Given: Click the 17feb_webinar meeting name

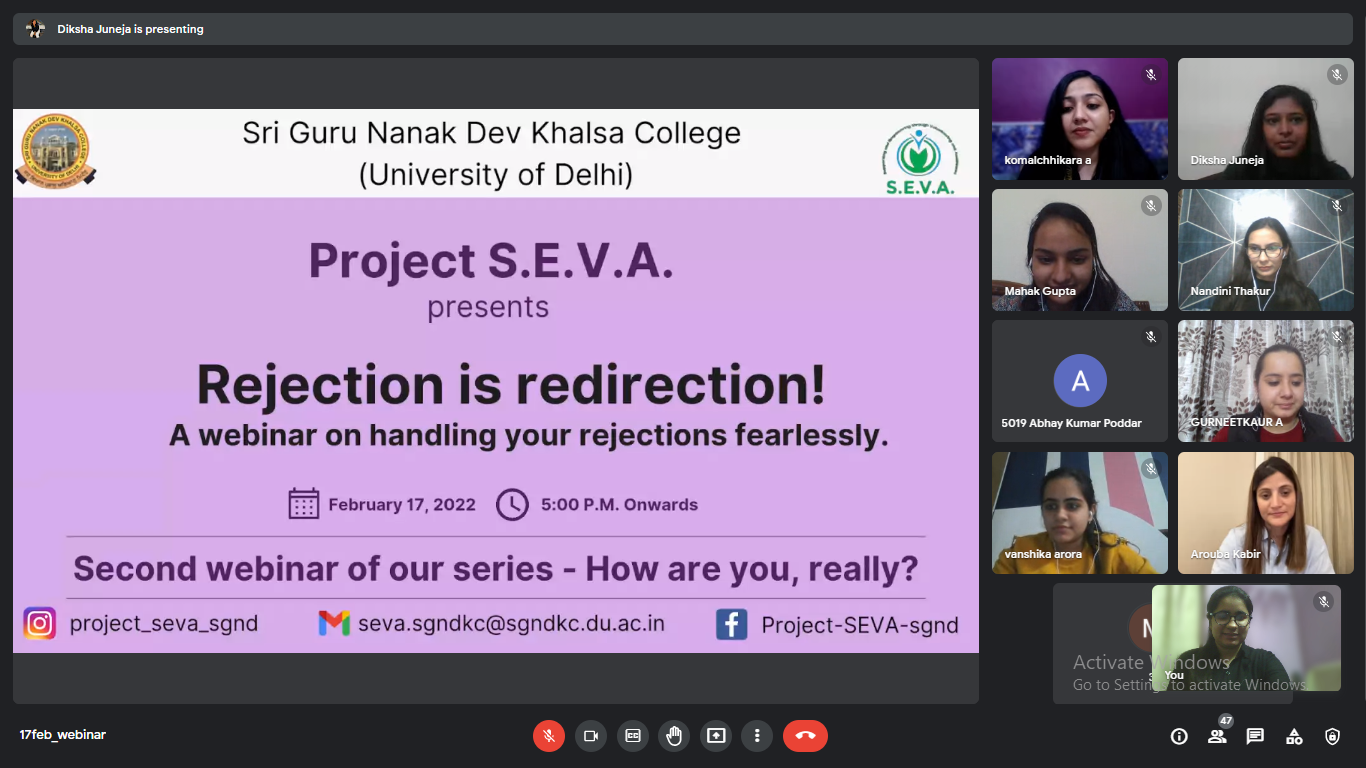Looking at the screenshot, I should point(62,735).
